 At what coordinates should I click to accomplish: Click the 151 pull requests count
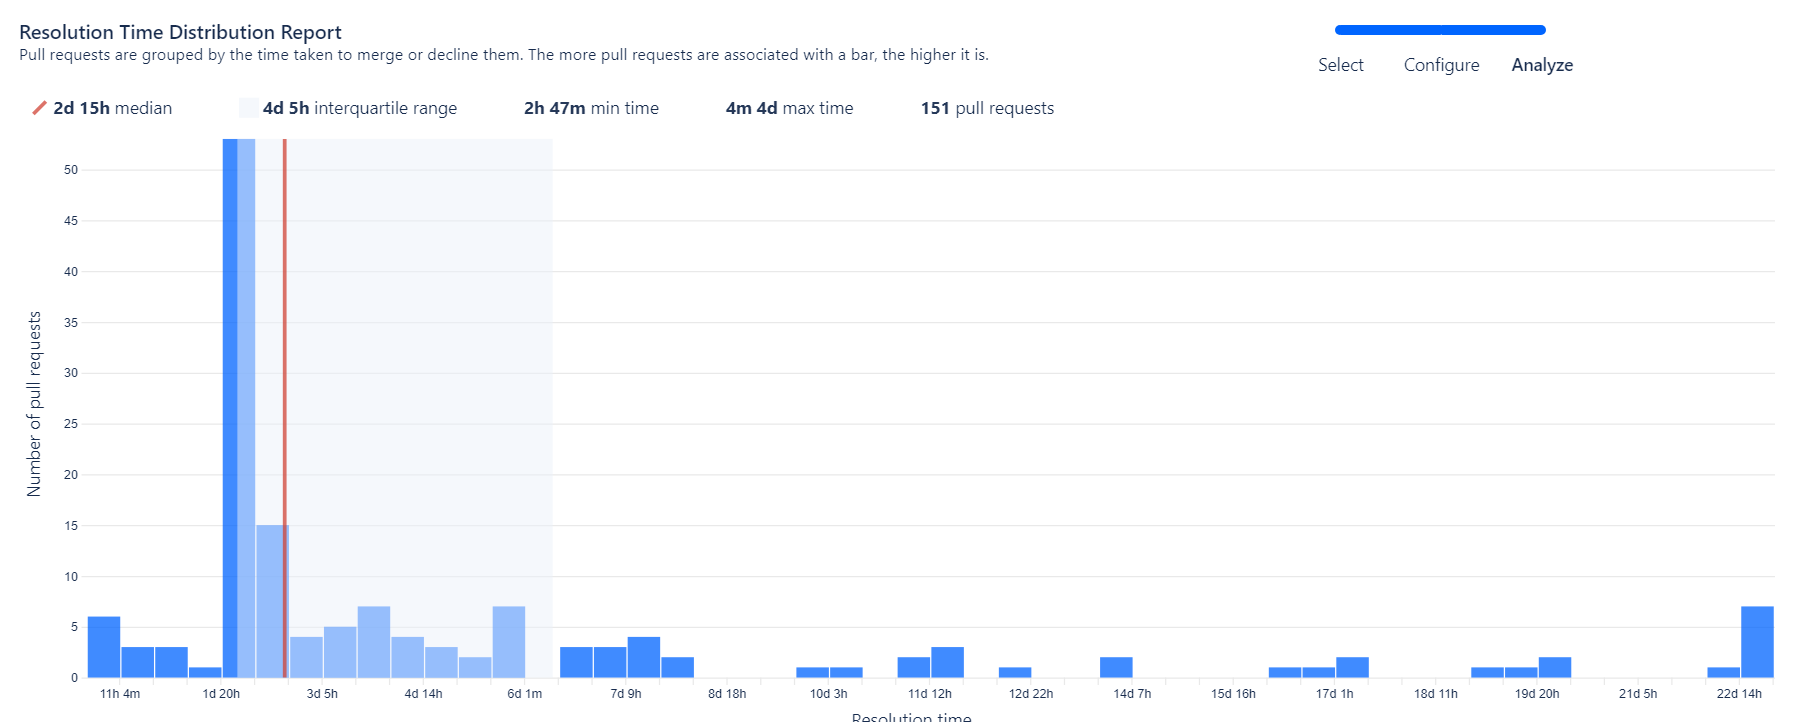click(x=987, y=108)
